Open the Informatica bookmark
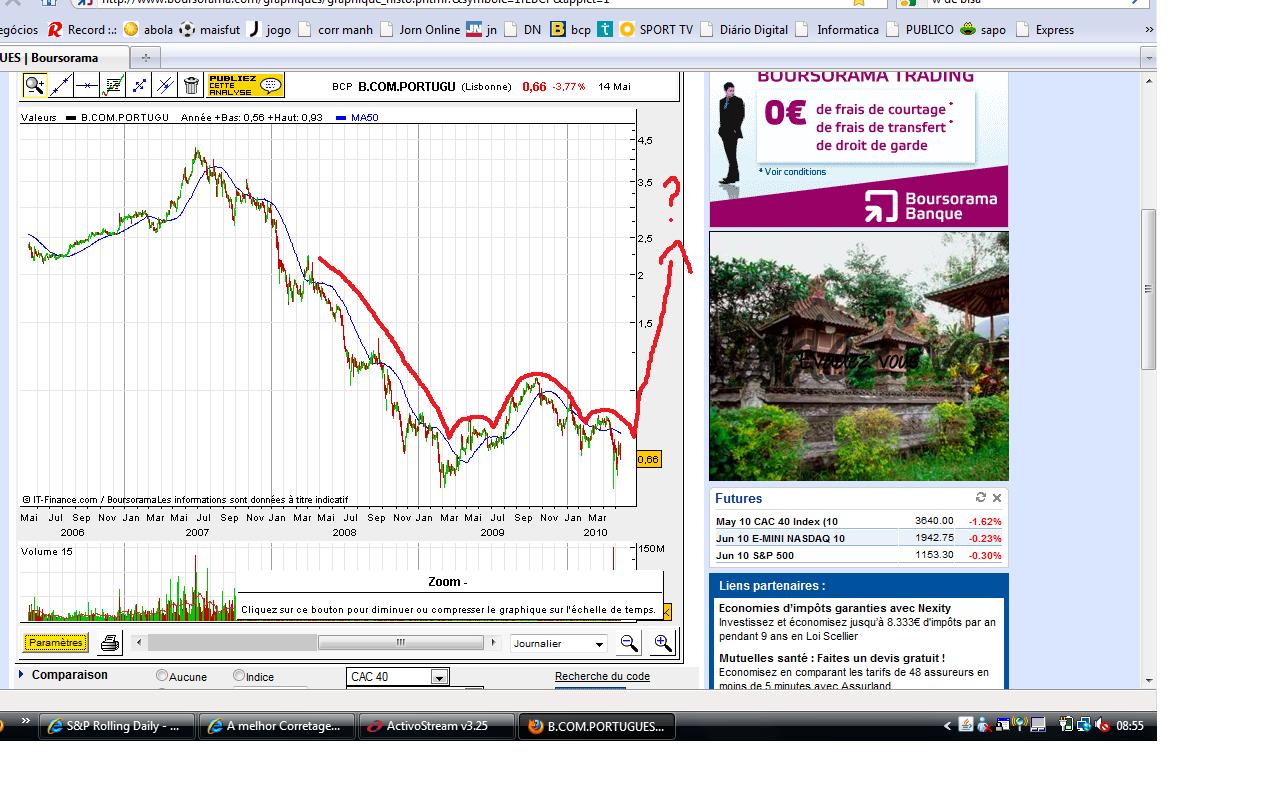The height and width of the screenshot is (800, 1280). tap(838, 30)
